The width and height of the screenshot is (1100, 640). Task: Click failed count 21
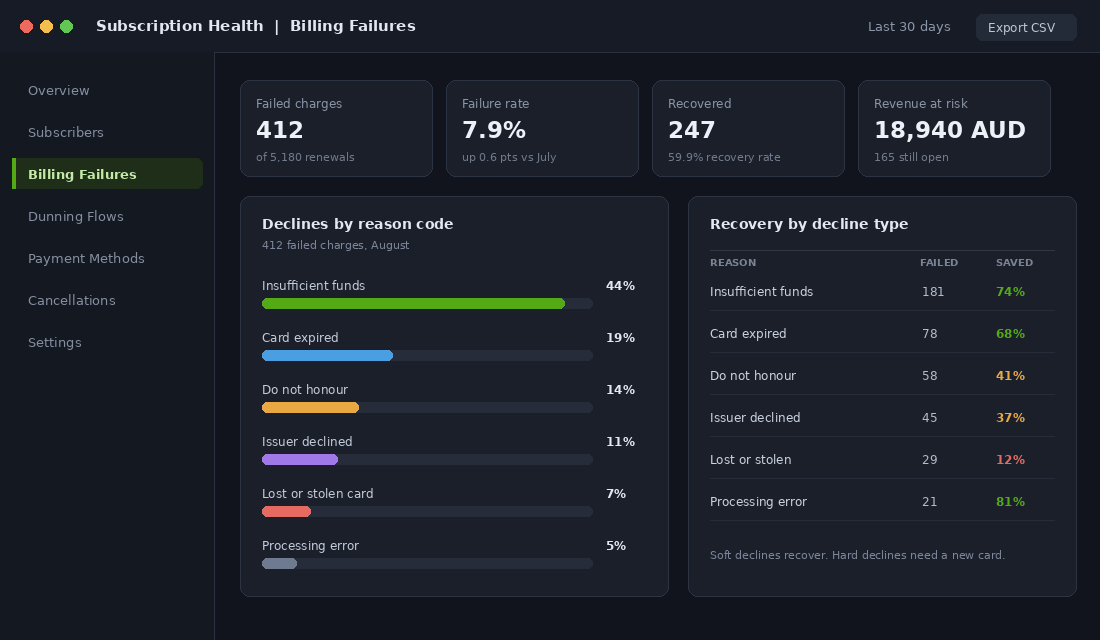(930, 502)
